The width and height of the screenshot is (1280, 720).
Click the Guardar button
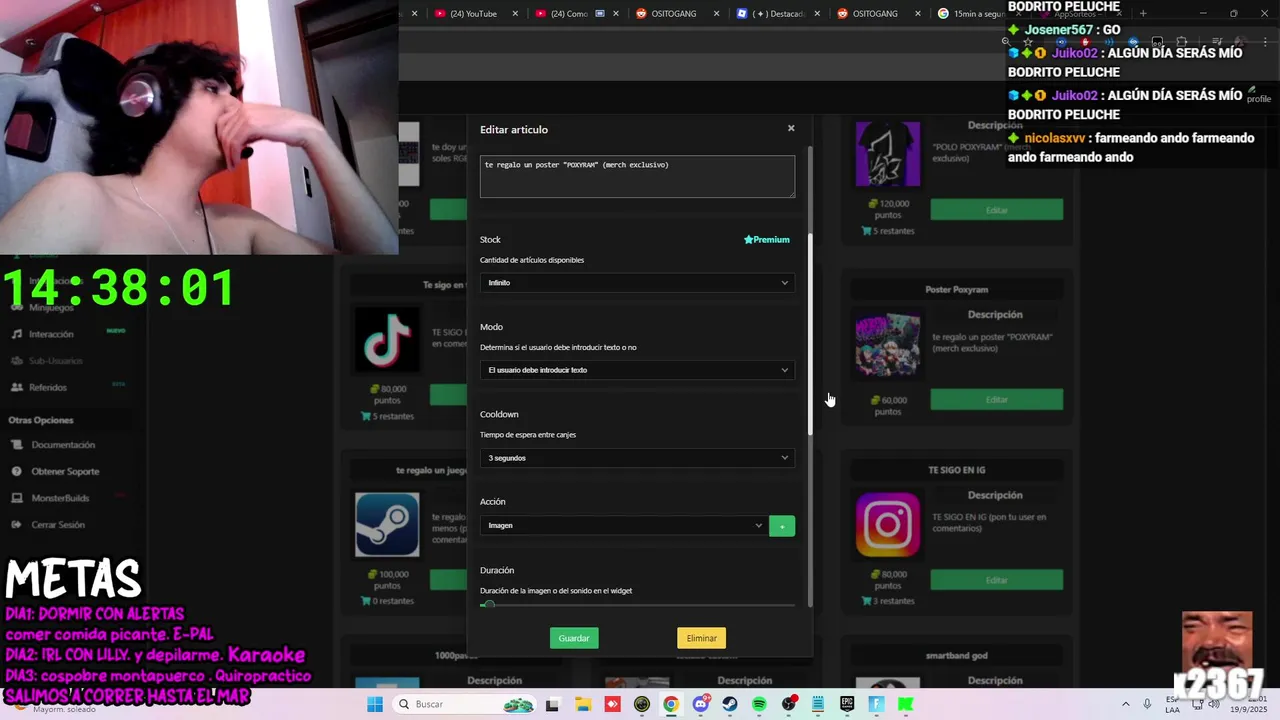(574, 638)
